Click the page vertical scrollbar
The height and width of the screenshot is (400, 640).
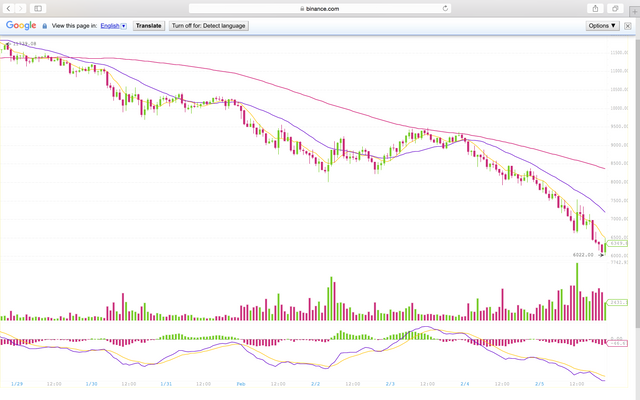pos(638,184)
